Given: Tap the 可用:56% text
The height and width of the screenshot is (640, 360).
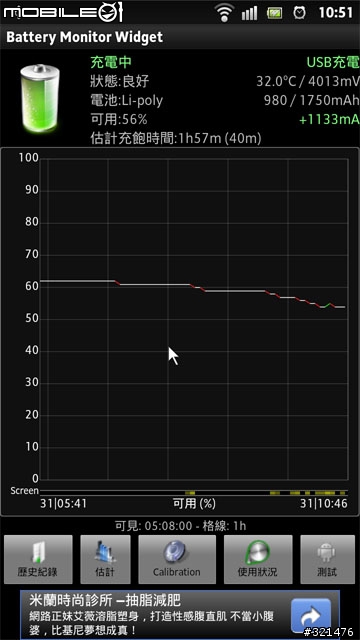Looking at the screenshot, I should coord(118,120).
